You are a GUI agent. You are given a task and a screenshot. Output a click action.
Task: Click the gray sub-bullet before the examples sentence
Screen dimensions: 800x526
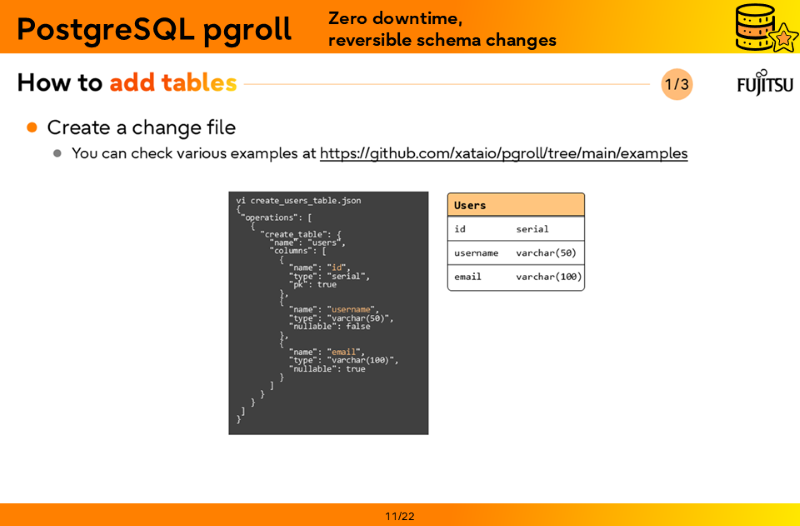58,153
